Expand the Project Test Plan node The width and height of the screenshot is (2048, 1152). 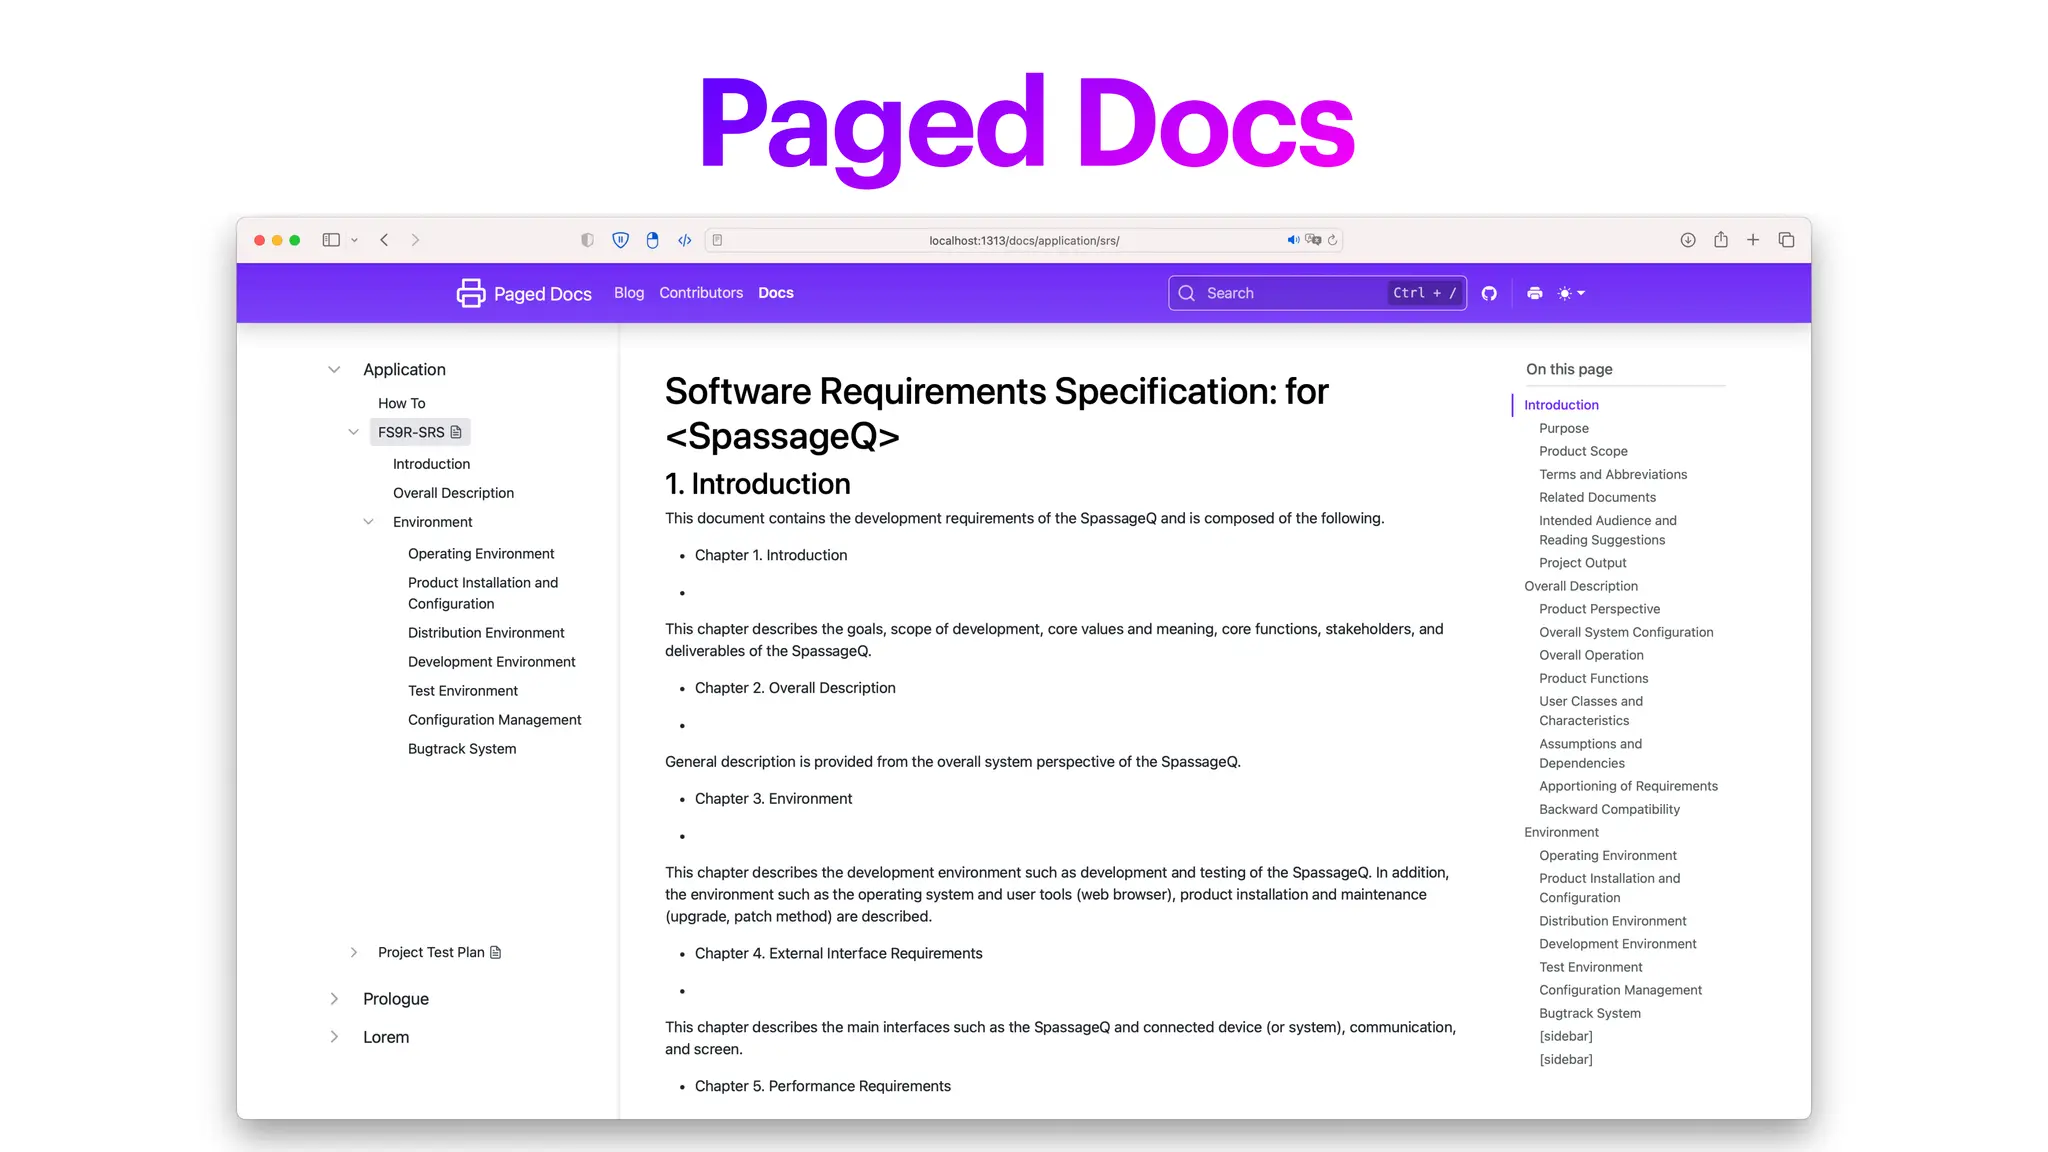coord(353,952)
